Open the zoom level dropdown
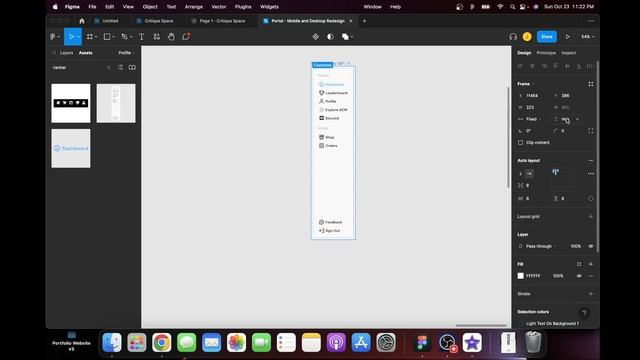Image resolution: width=640 pixels, height=360 pixels. click(588, 37)
